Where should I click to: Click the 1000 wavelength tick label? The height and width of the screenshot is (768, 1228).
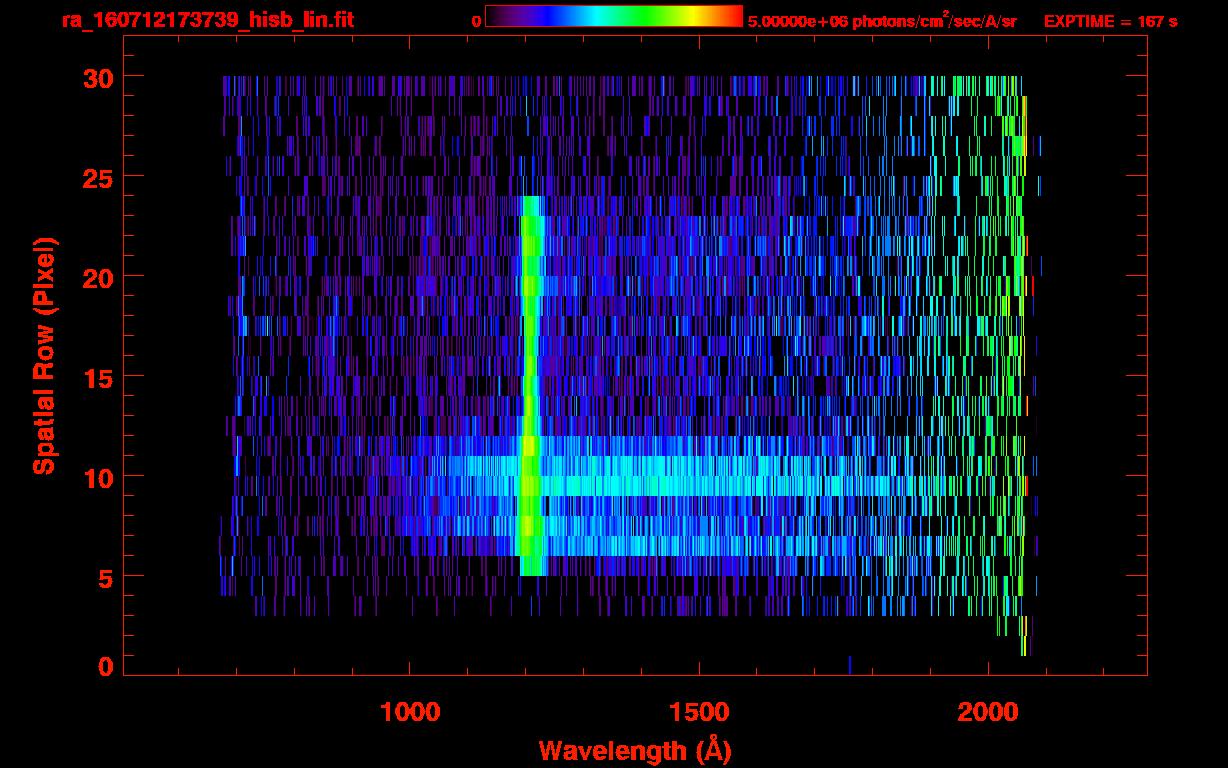[x=410, y=712]
